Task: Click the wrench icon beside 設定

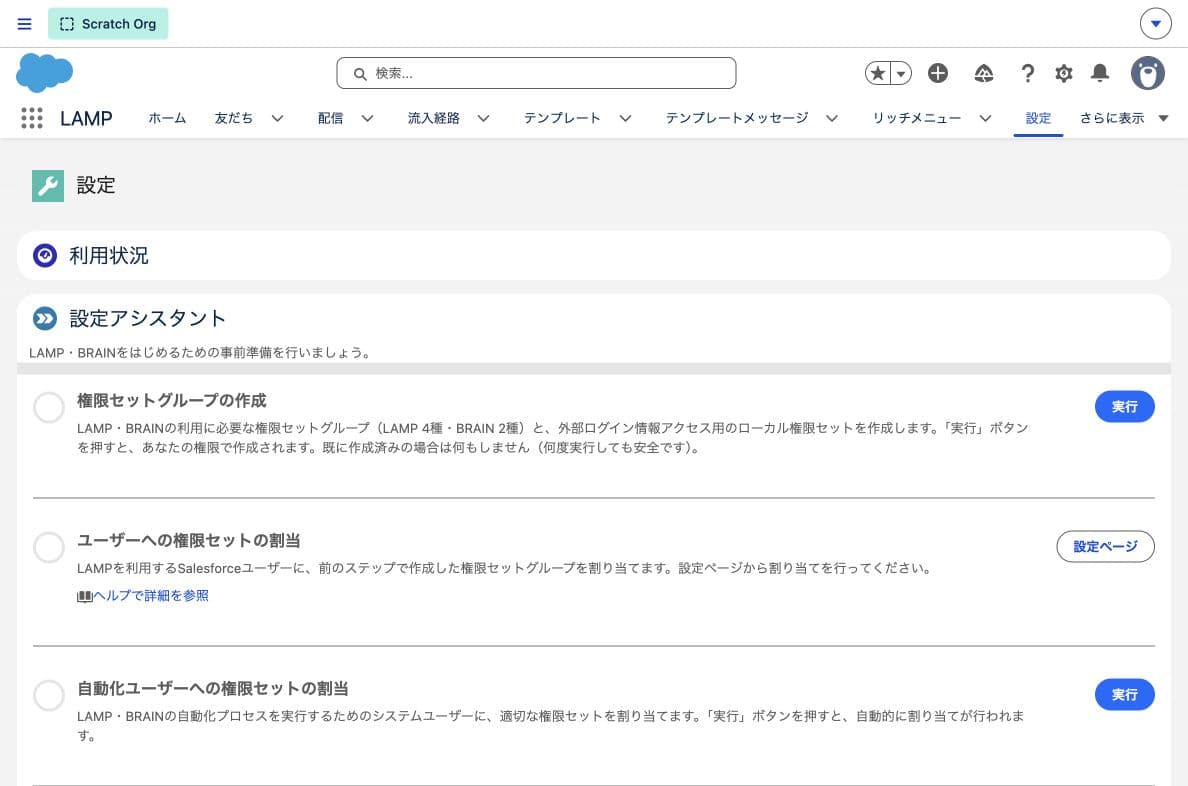Action: pos(48,186)
